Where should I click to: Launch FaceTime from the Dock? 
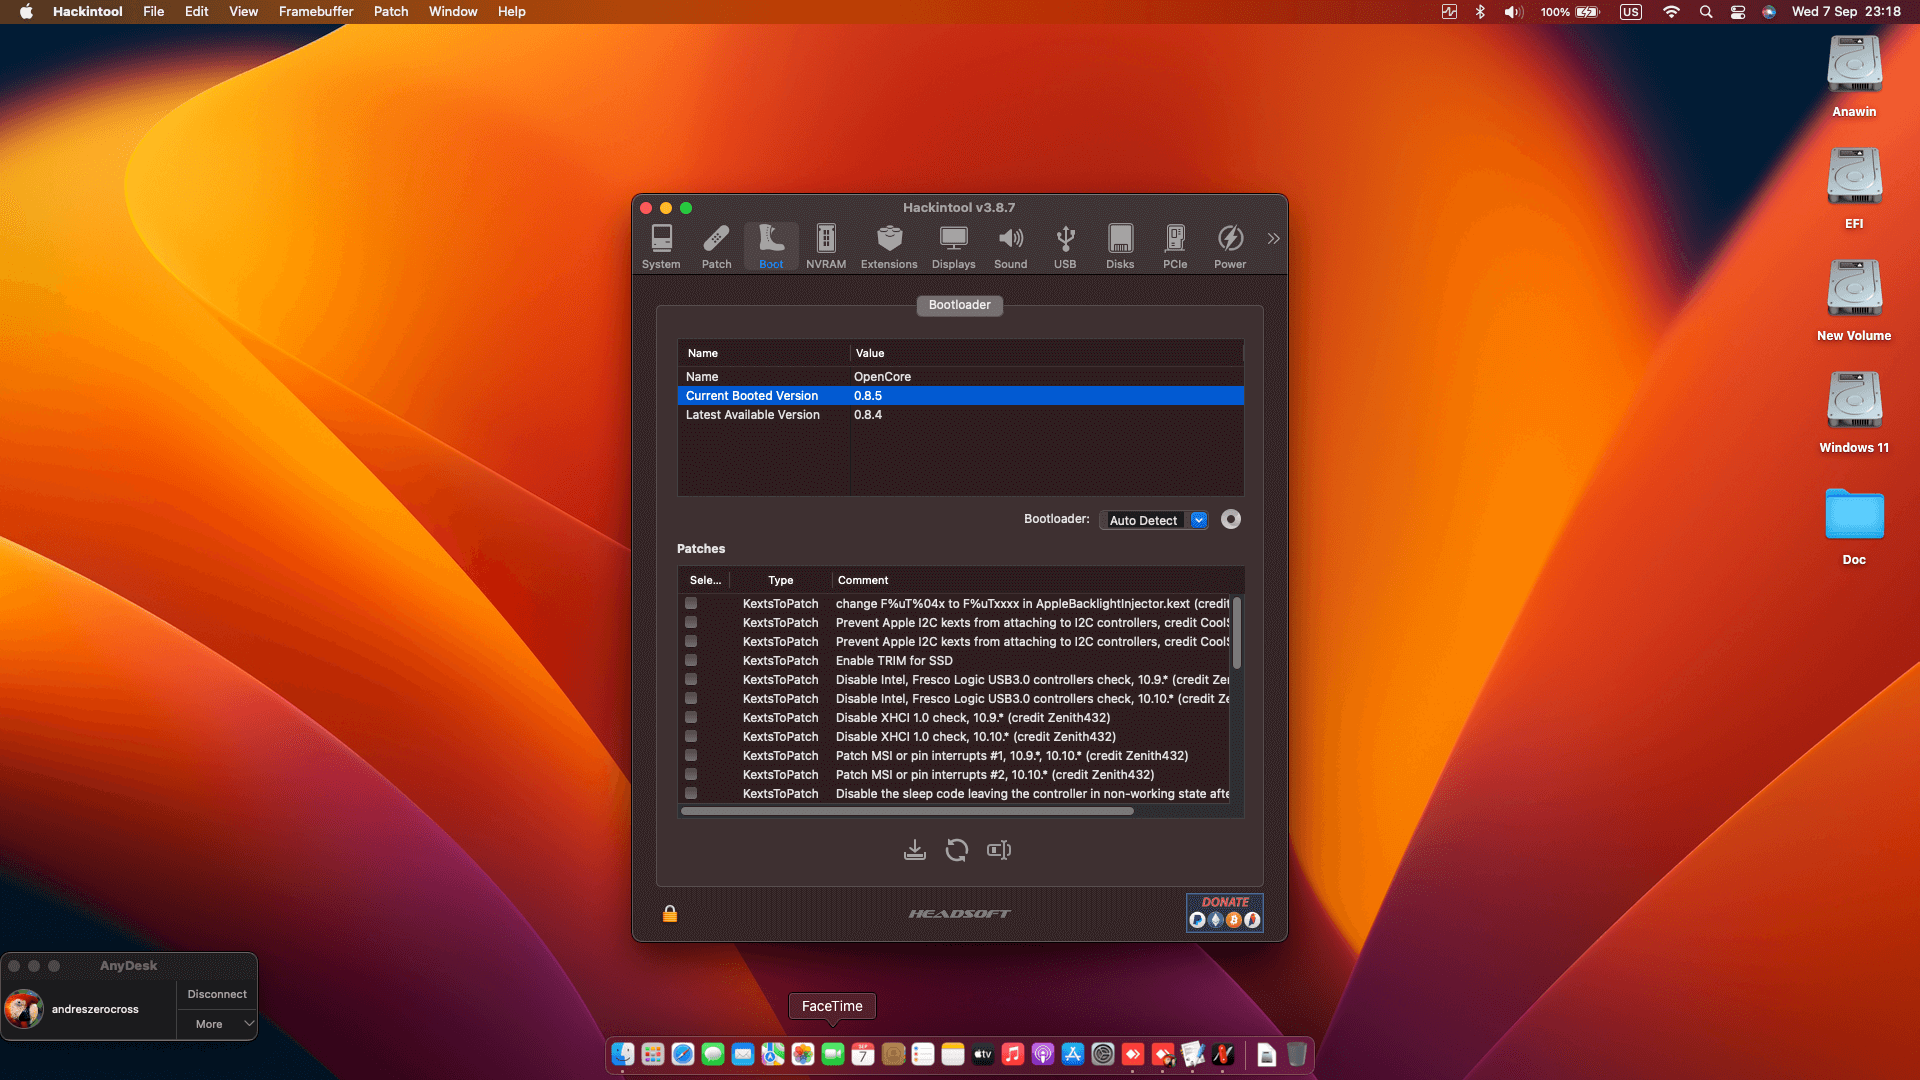click(833, 1054)
